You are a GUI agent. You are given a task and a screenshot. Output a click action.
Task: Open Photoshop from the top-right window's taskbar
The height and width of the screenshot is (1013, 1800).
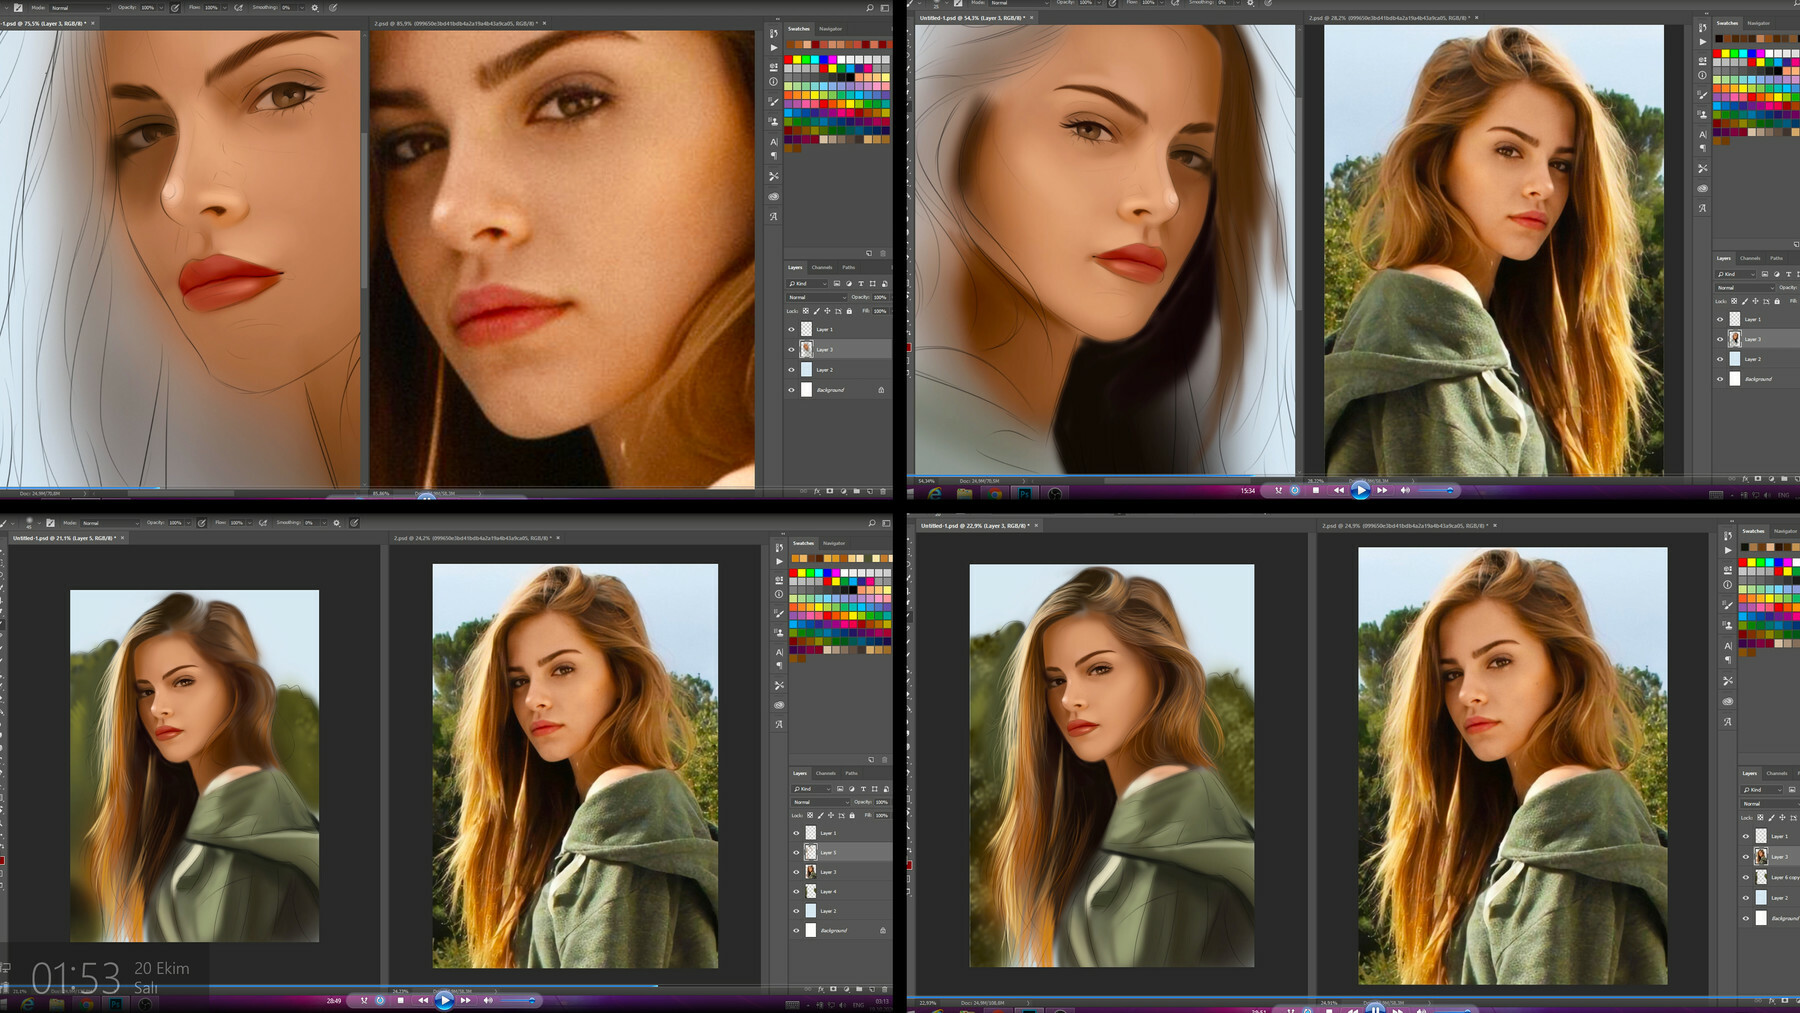(1025, 493)
